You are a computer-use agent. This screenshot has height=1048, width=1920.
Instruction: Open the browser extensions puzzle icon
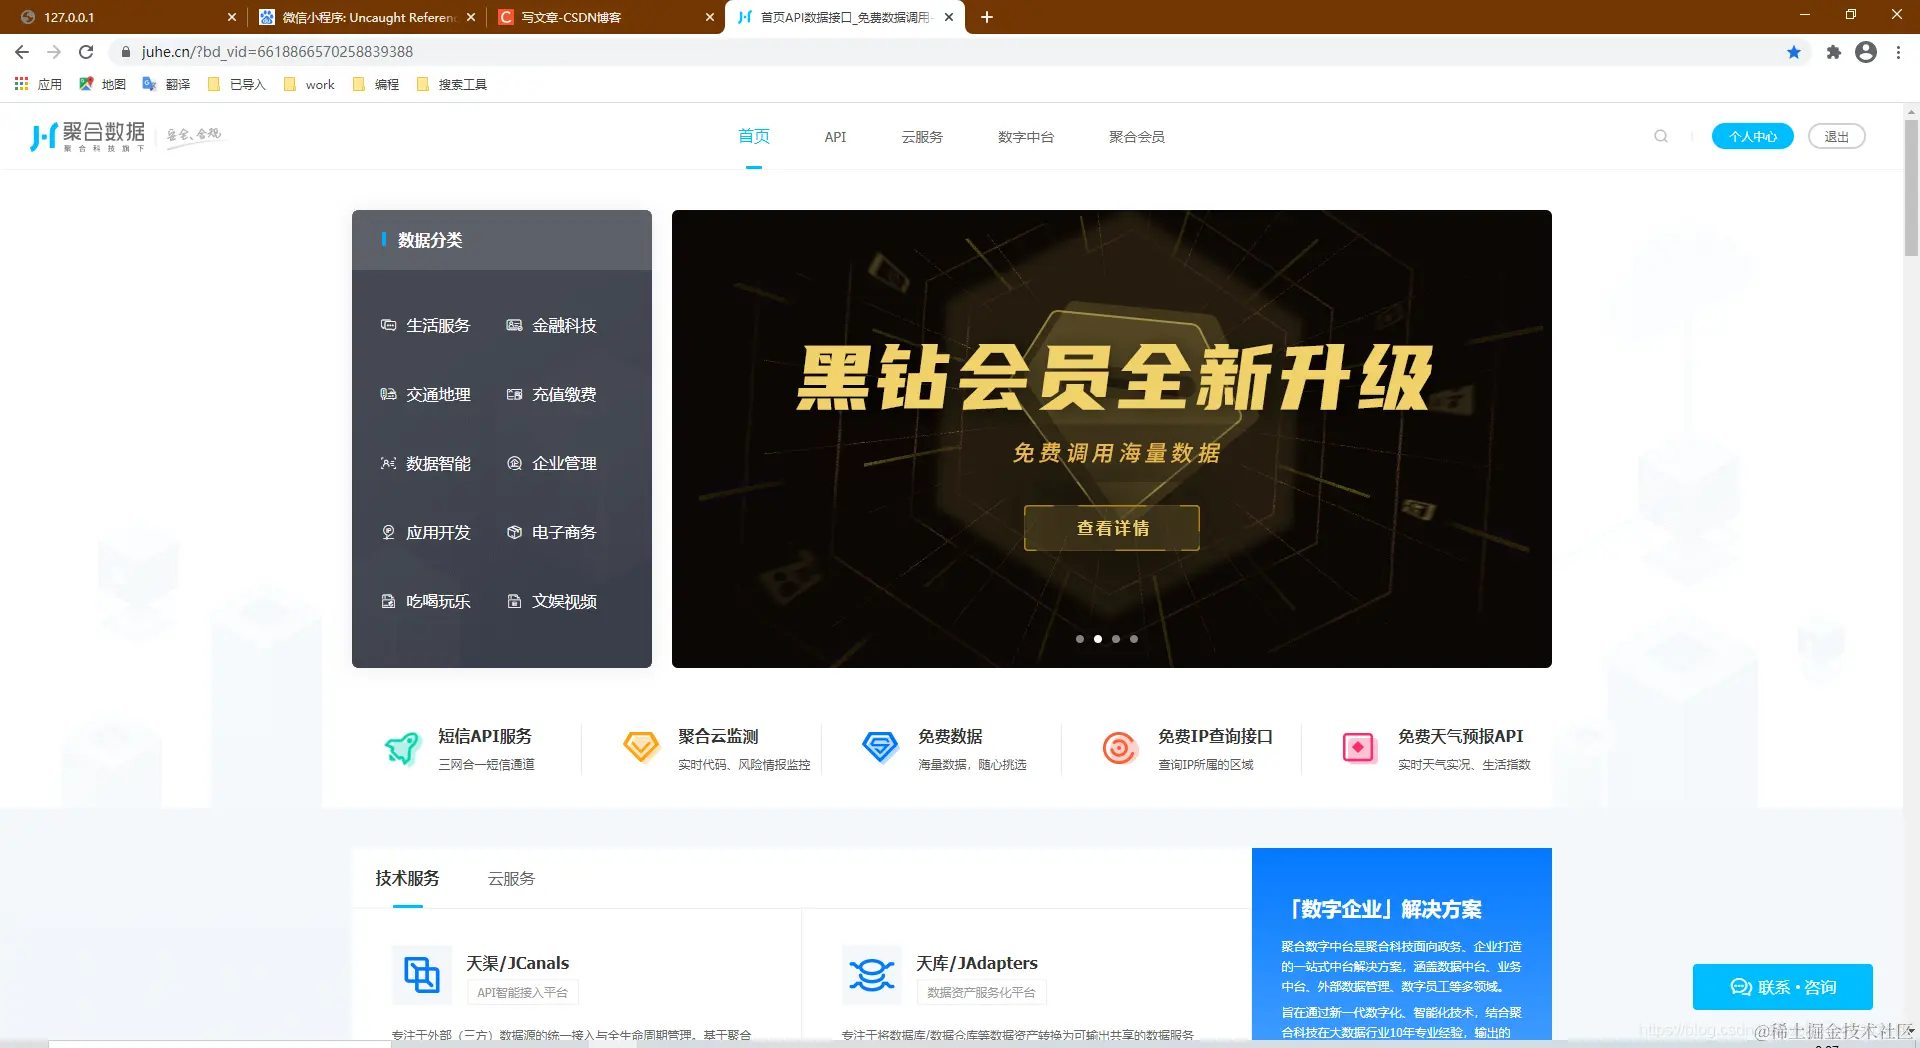click(x=1833, y=52)
